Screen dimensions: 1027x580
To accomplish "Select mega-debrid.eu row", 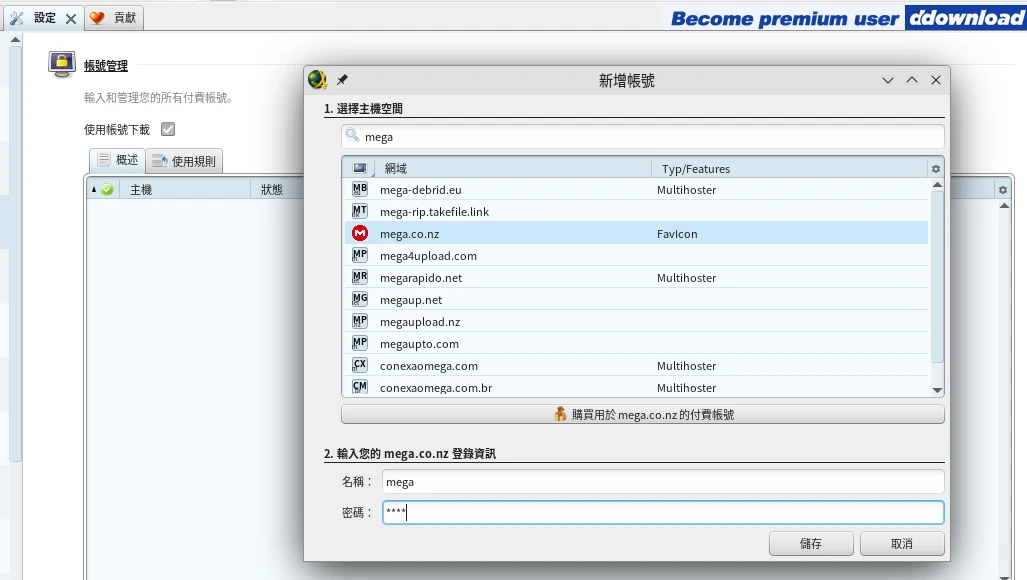I will click(x=636, y=189).
